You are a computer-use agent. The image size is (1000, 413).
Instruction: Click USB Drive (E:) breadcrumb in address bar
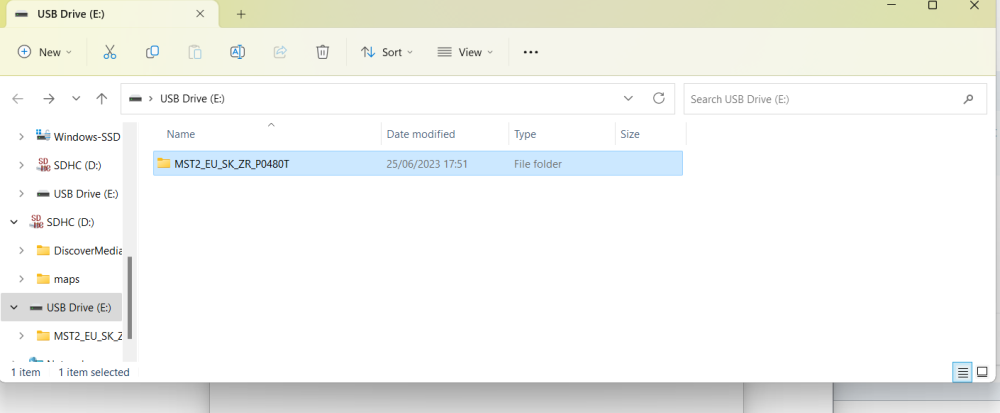tap(192, 99)
